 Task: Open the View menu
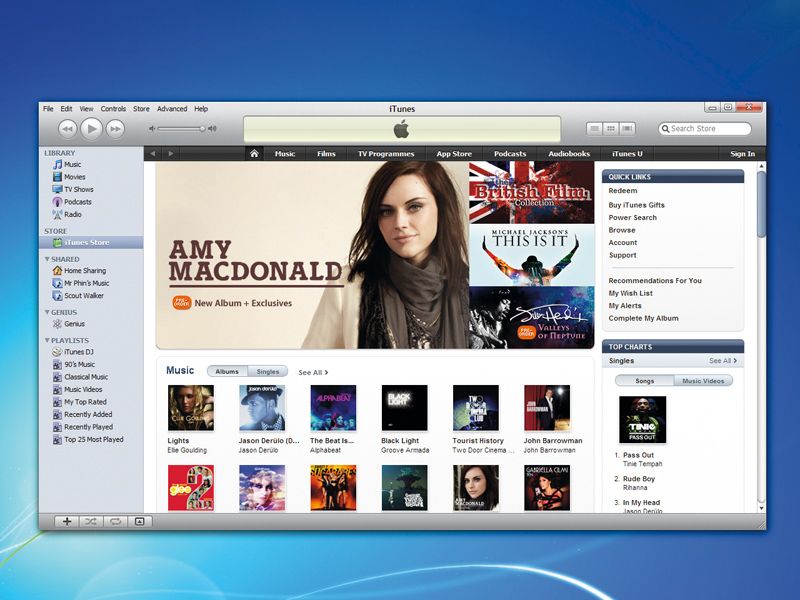(86, 109)
